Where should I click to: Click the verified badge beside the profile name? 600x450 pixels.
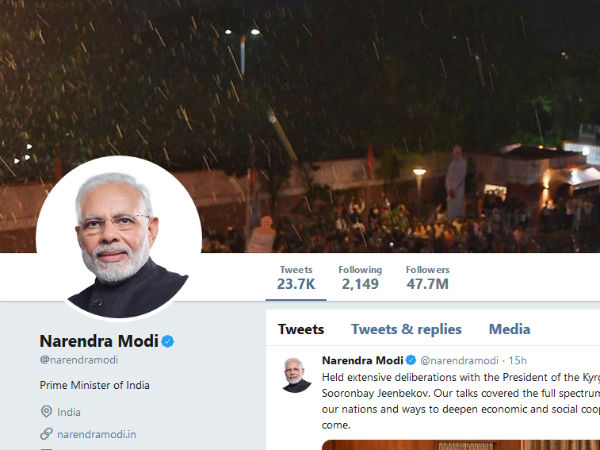pyautogui.click(x=168, y=341)
